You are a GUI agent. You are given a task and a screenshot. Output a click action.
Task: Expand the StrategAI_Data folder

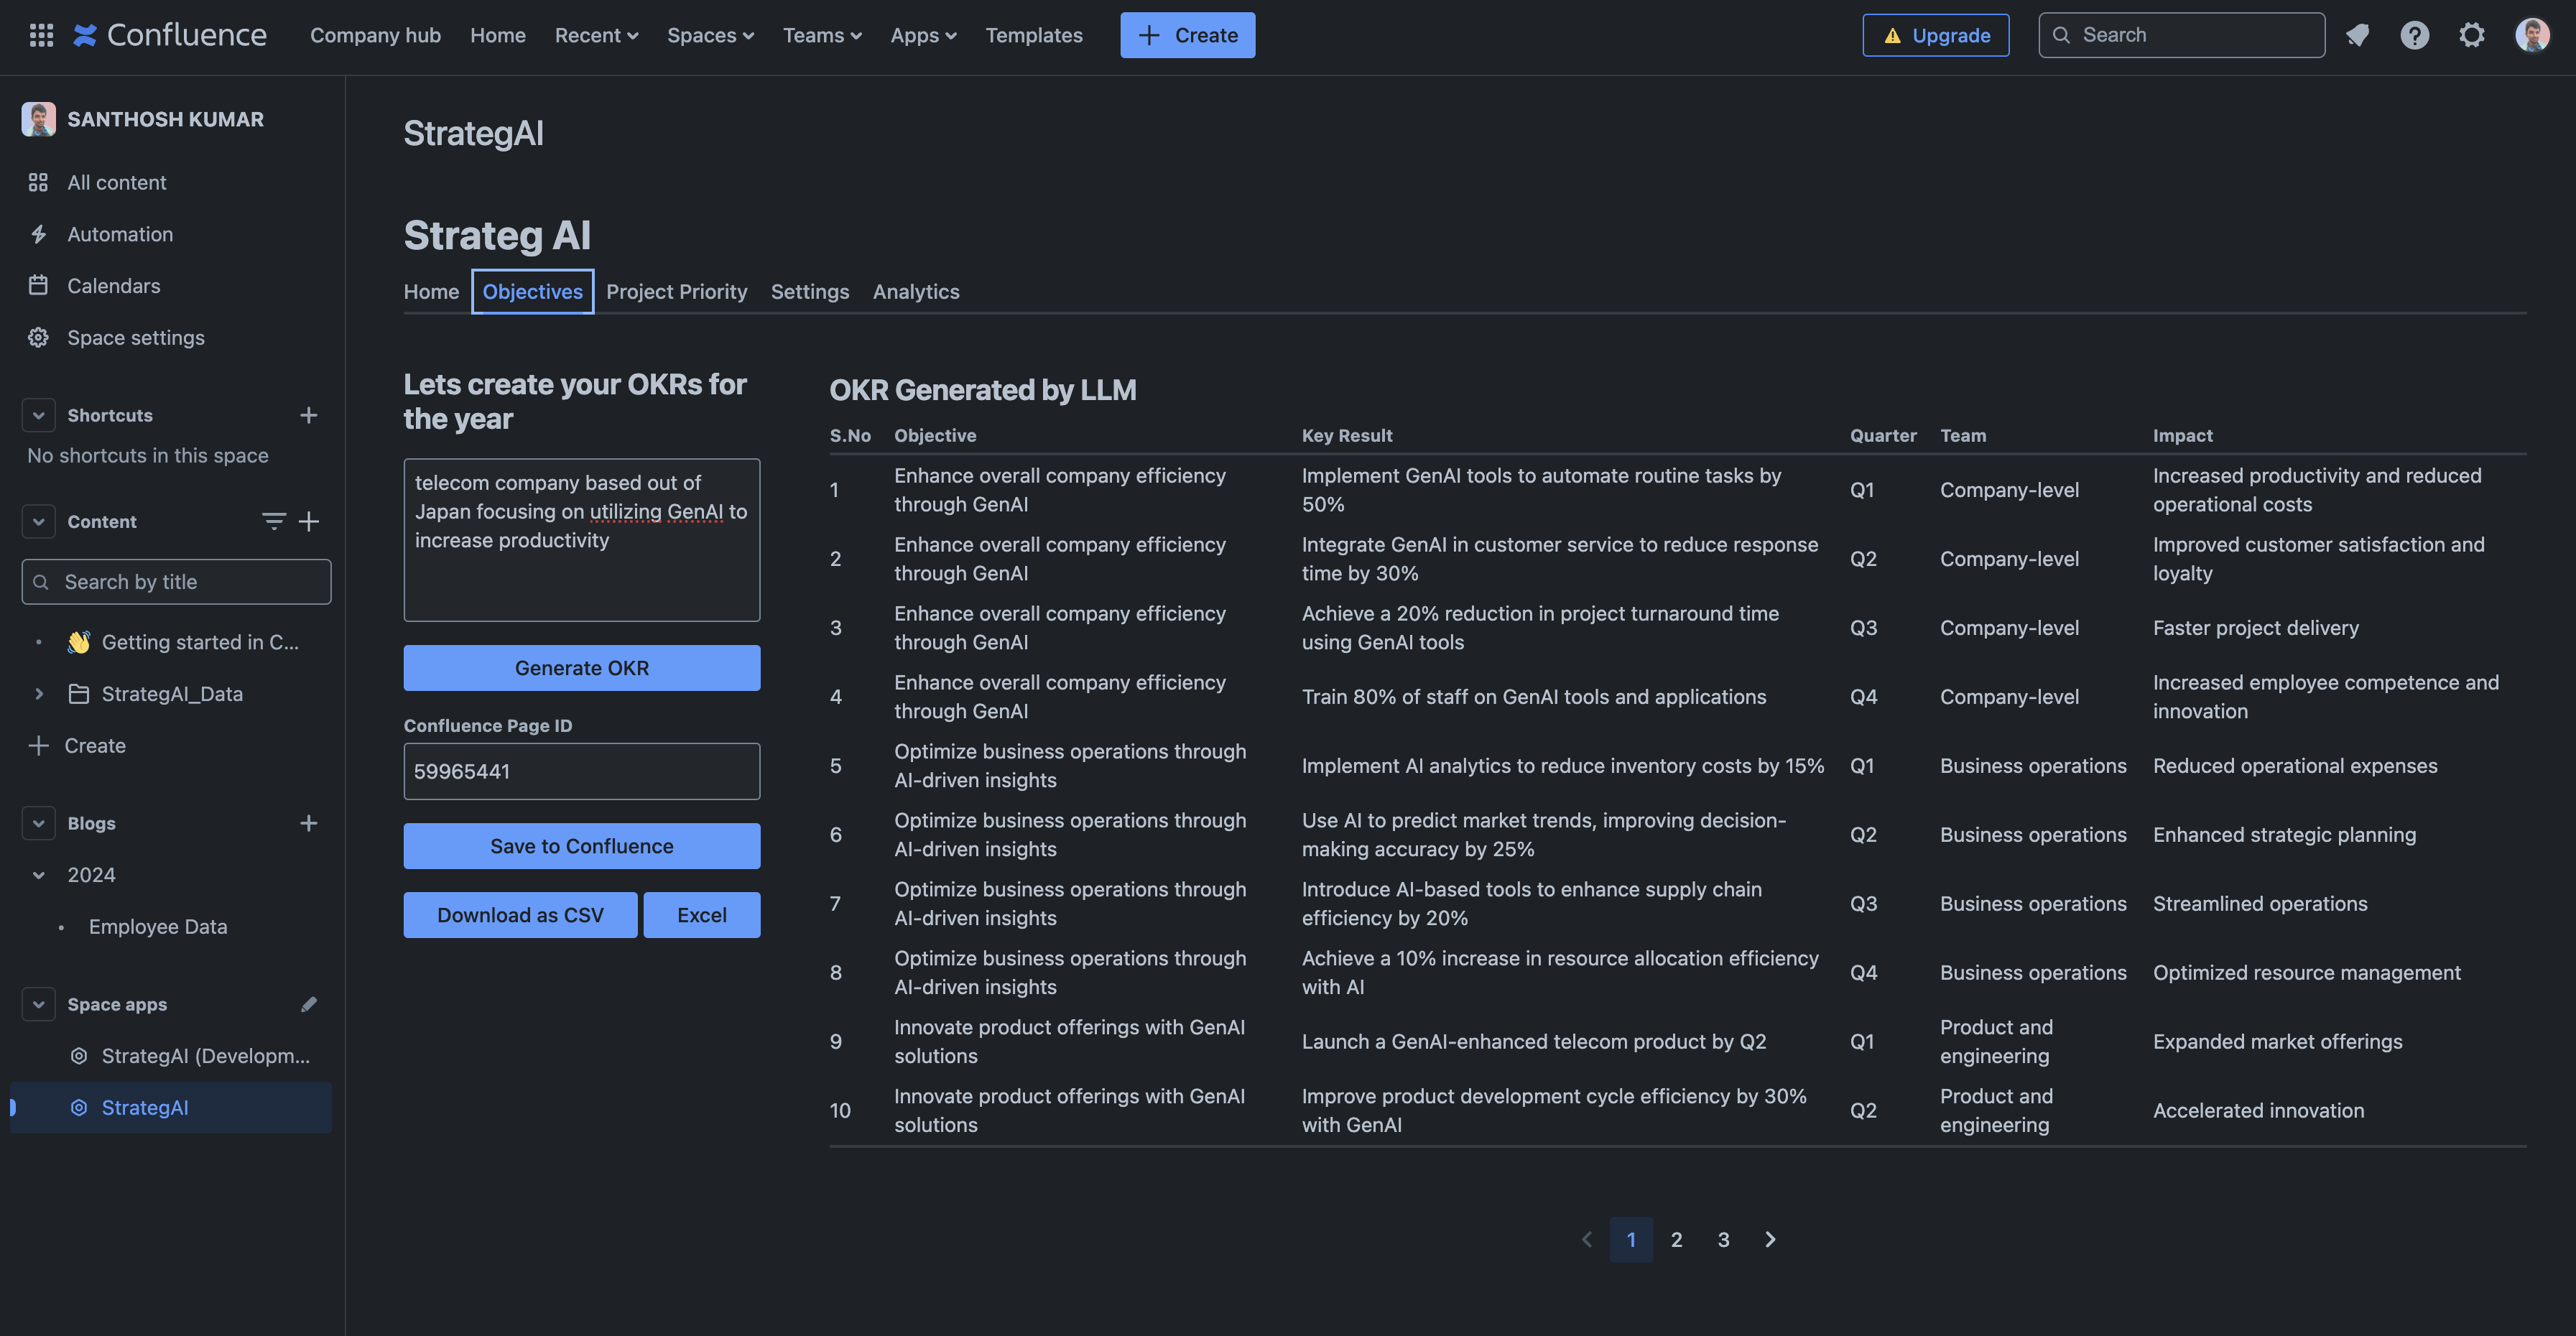pos(38,694)
